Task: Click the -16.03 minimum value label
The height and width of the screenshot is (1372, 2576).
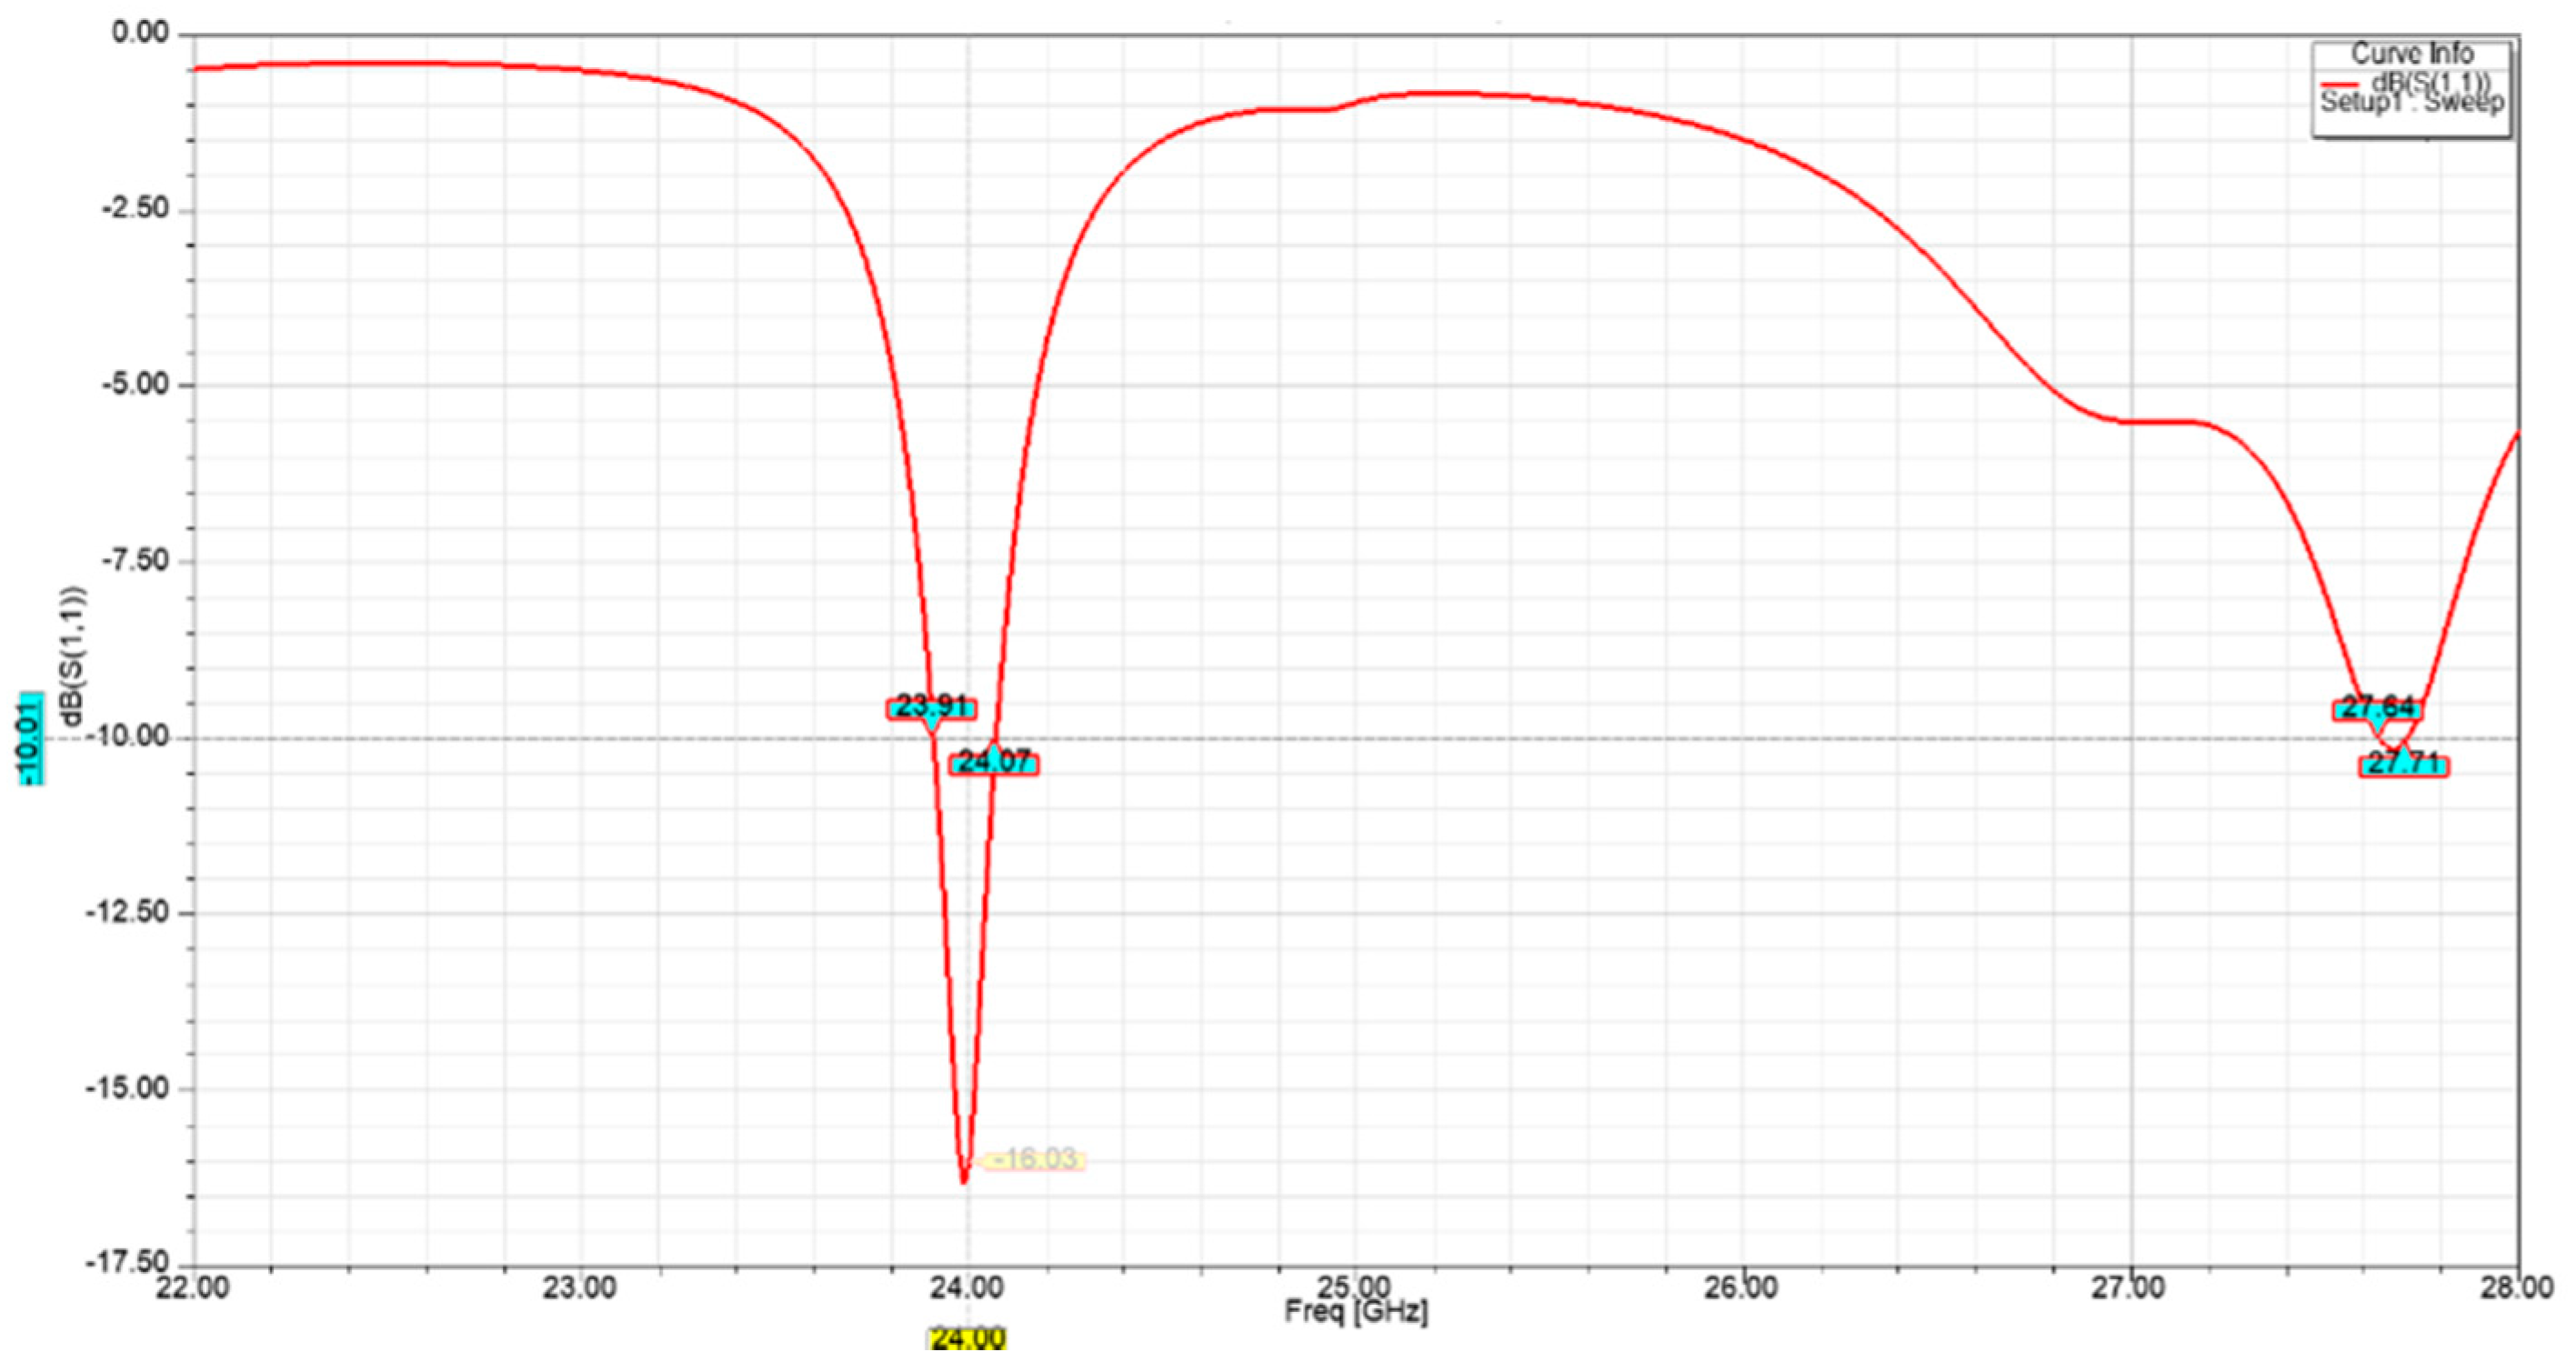Action: coord(1036,1159)
